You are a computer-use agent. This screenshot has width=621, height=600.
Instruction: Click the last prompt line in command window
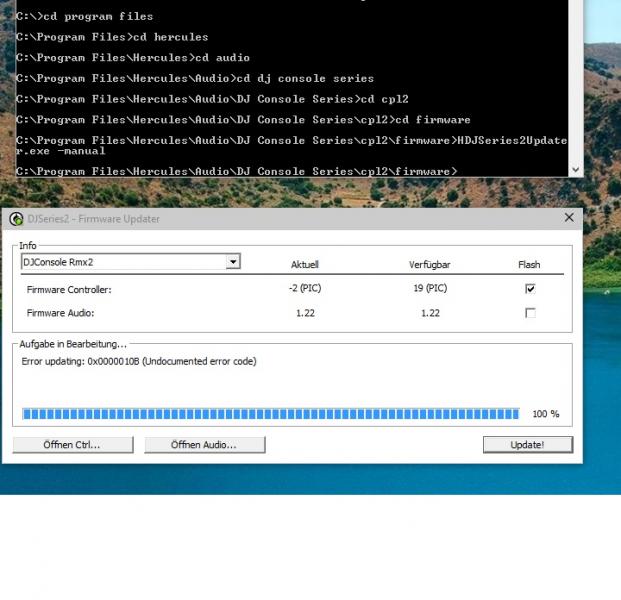(236, 171)
